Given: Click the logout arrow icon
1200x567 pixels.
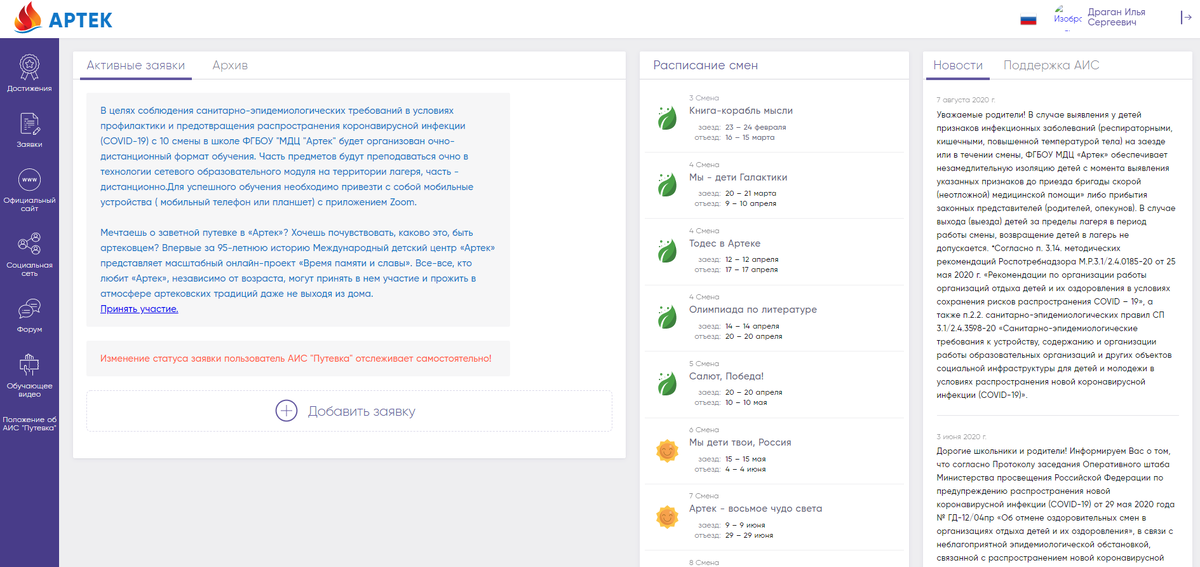Looking at the screenshot, I should pyautogui.click(x=1186, y=18).
